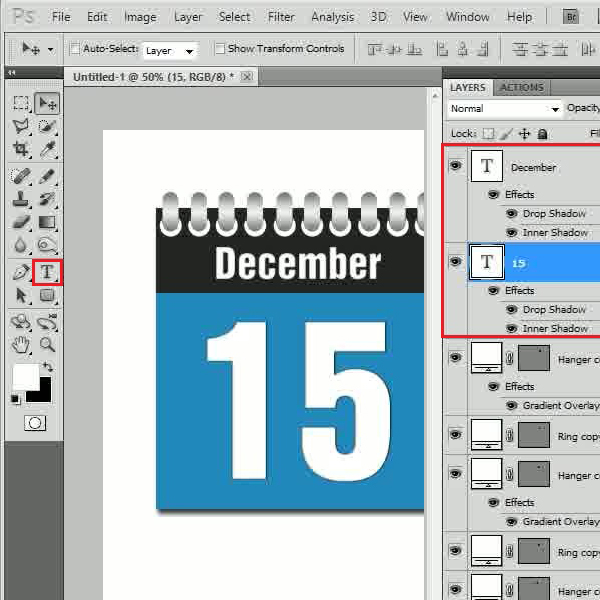Select the Path Selection tool
This screenshot has width=600, height=600.
point(21,295)
